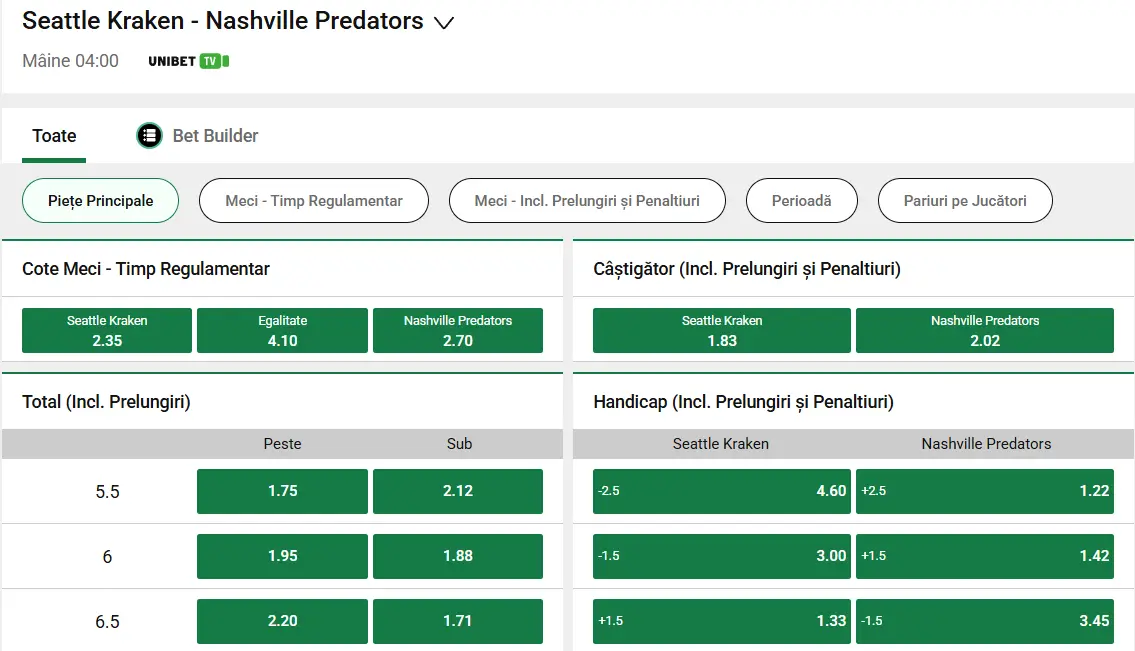Select Nashville Predators +1.5 handicap at 1.42
This screenshot has width=1135, height=651.
coord(985,556)
